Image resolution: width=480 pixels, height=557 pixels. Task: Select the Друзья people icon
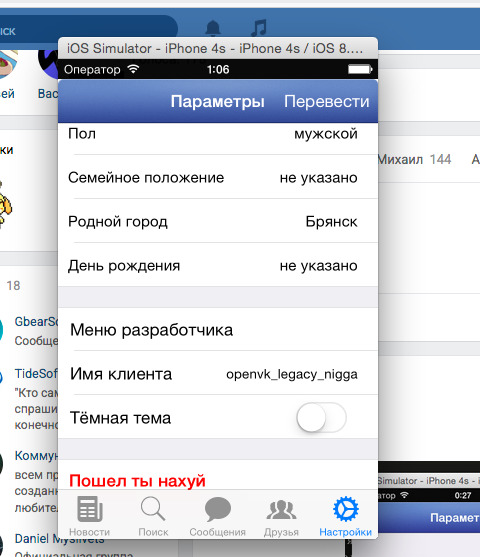(281, 510)
